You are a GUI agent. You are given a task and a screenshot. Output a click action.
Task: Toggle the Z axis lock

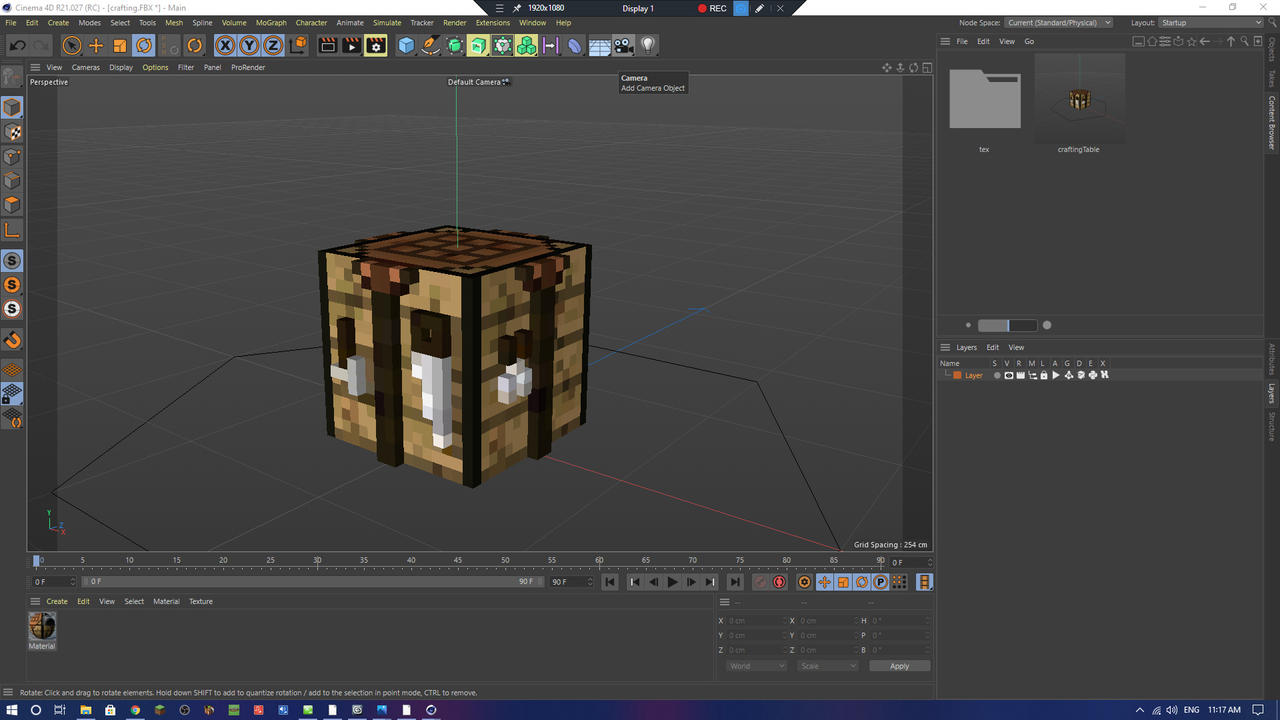[273, 45]
